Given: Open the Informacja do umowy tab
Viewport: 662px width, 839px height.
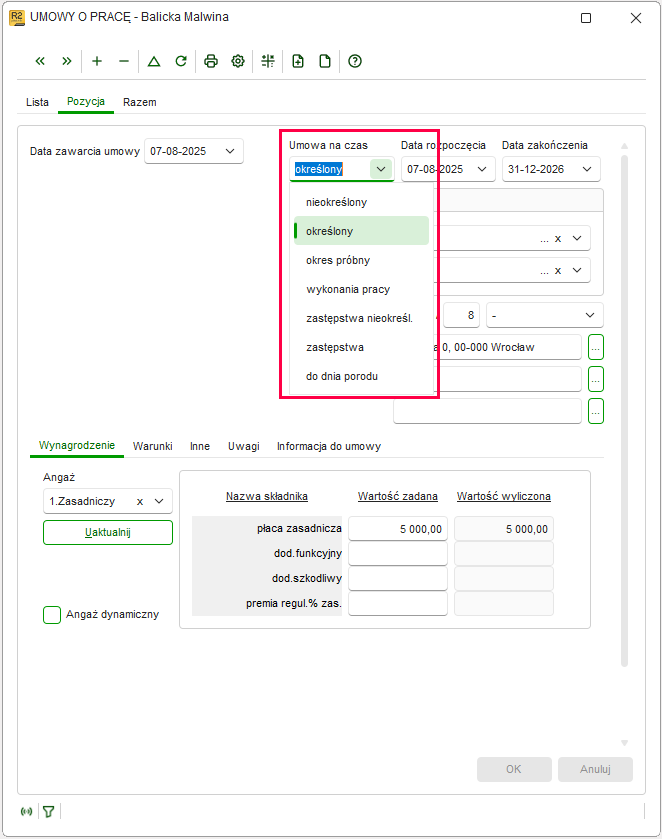Looking at the screenshot, I should 329,446.
